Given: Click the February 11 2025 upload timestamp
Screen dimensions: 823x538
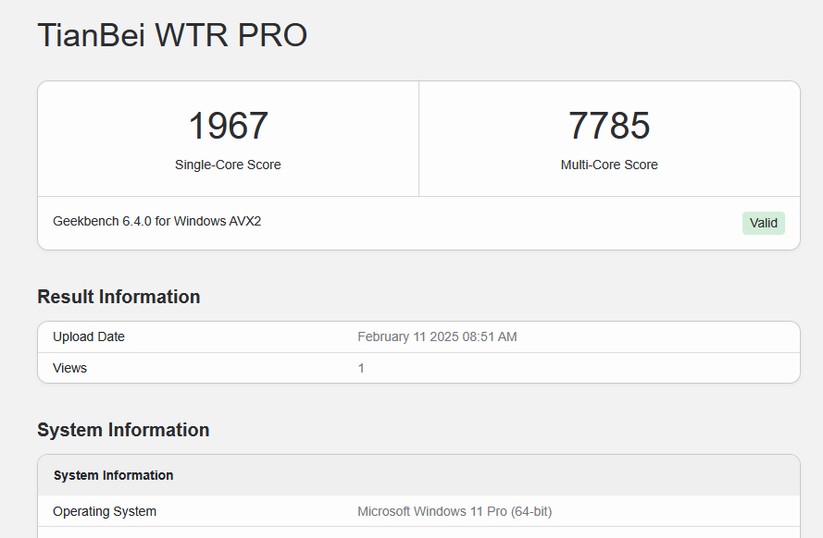Looking at the screenshot, I should pyautogui.click(x=437, y=337).
